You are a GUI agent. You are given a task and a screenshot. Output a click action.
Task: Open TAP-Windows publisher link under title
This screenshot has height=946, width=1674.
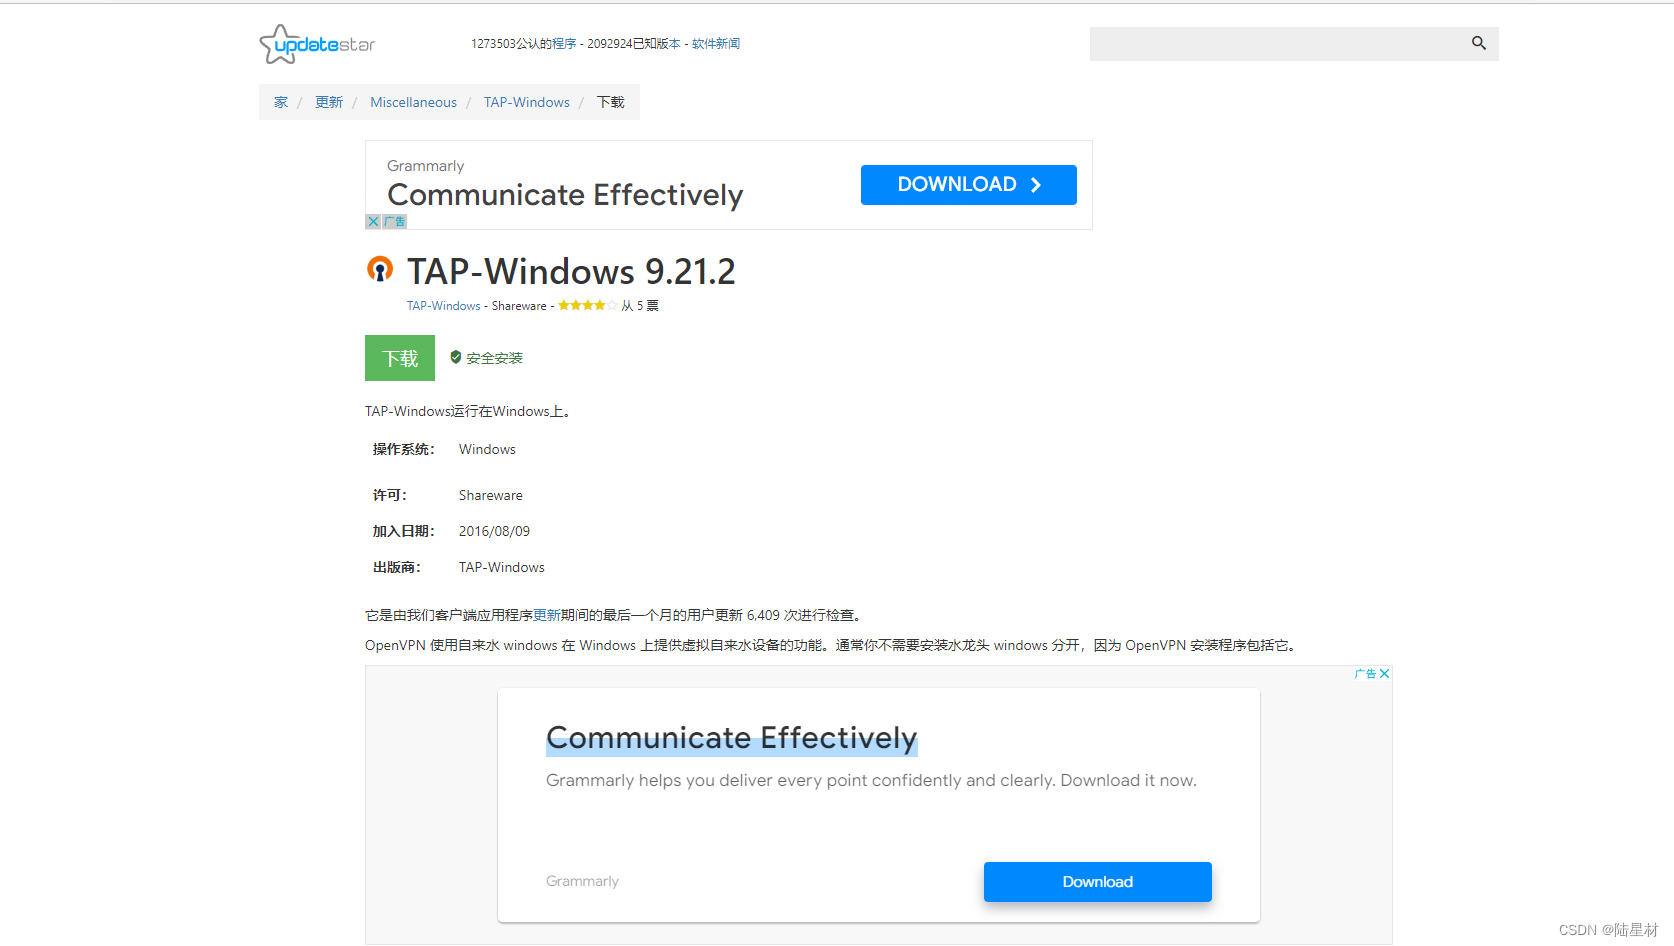(443, 306)
